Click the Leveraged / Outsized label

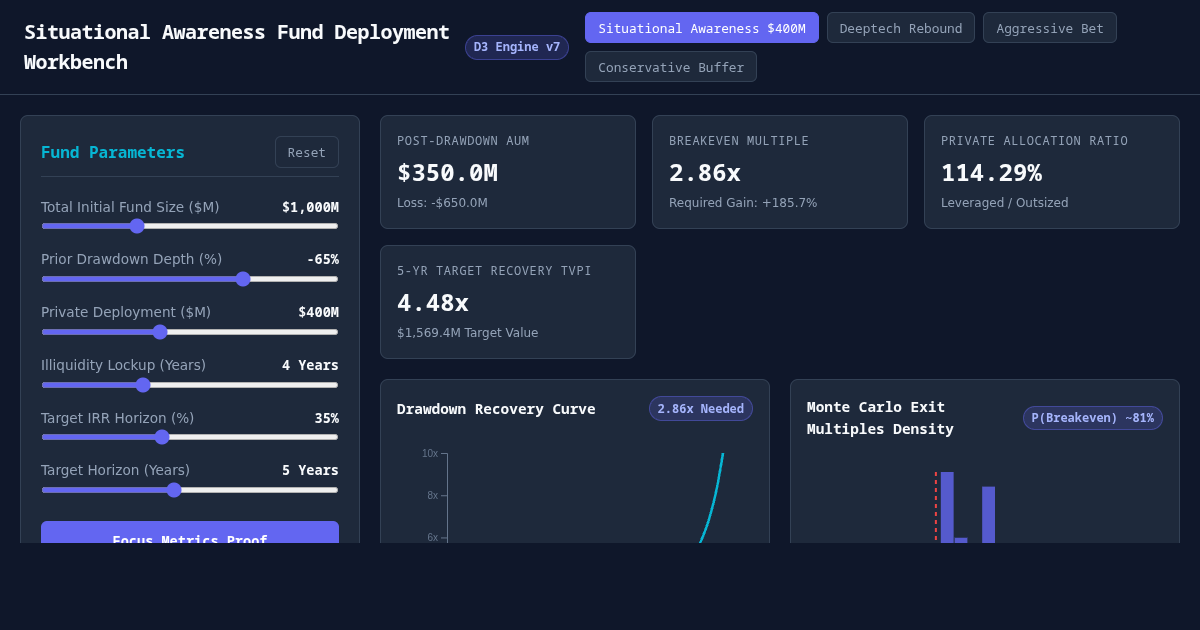pos(1005,203)
